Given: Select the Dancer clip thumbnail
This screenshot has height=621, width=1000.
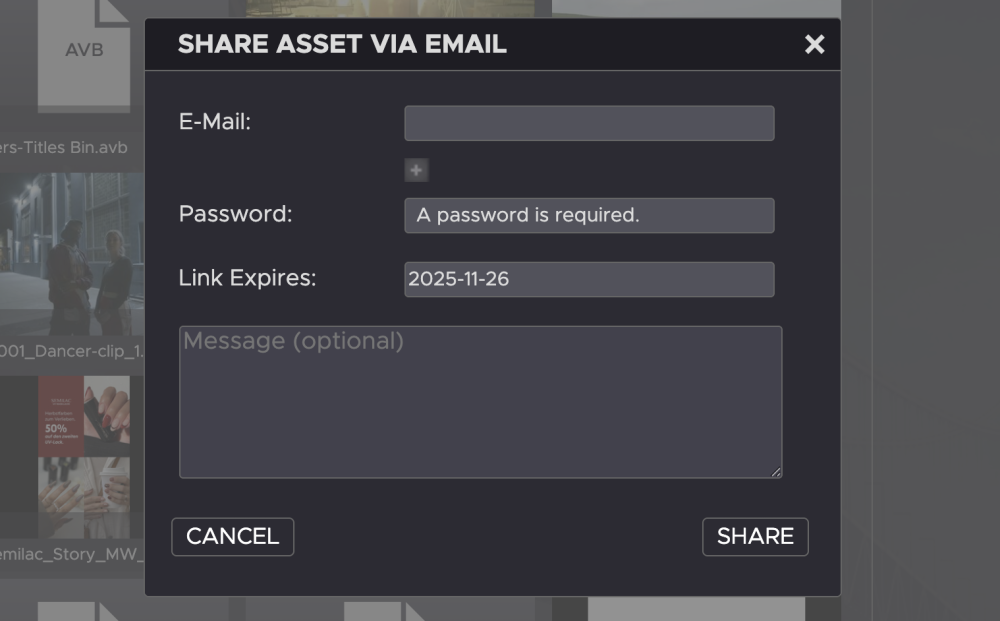Looking at the screenshot, I should [x=72, y=255].
